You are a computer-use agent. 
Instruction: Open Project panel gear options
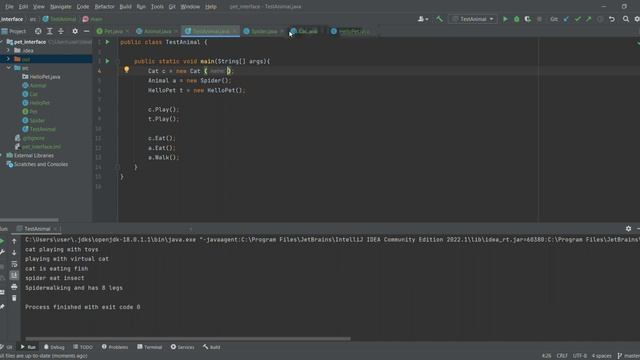click(75, 31)
